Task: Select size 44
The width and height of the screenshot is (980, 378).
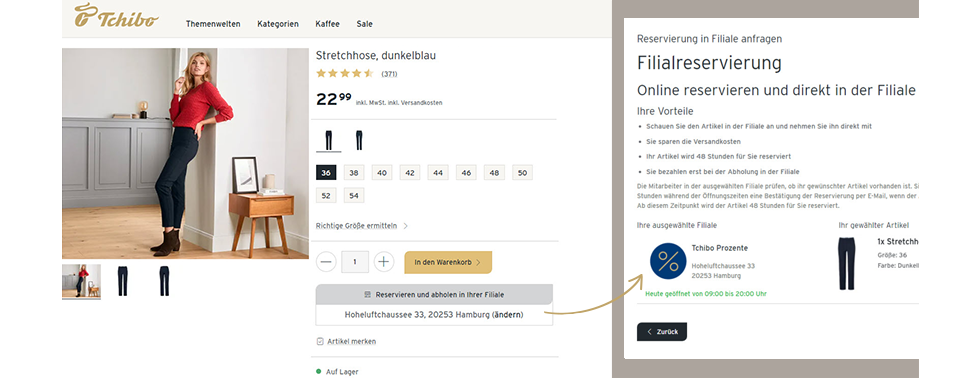Action: coord(438,172)
